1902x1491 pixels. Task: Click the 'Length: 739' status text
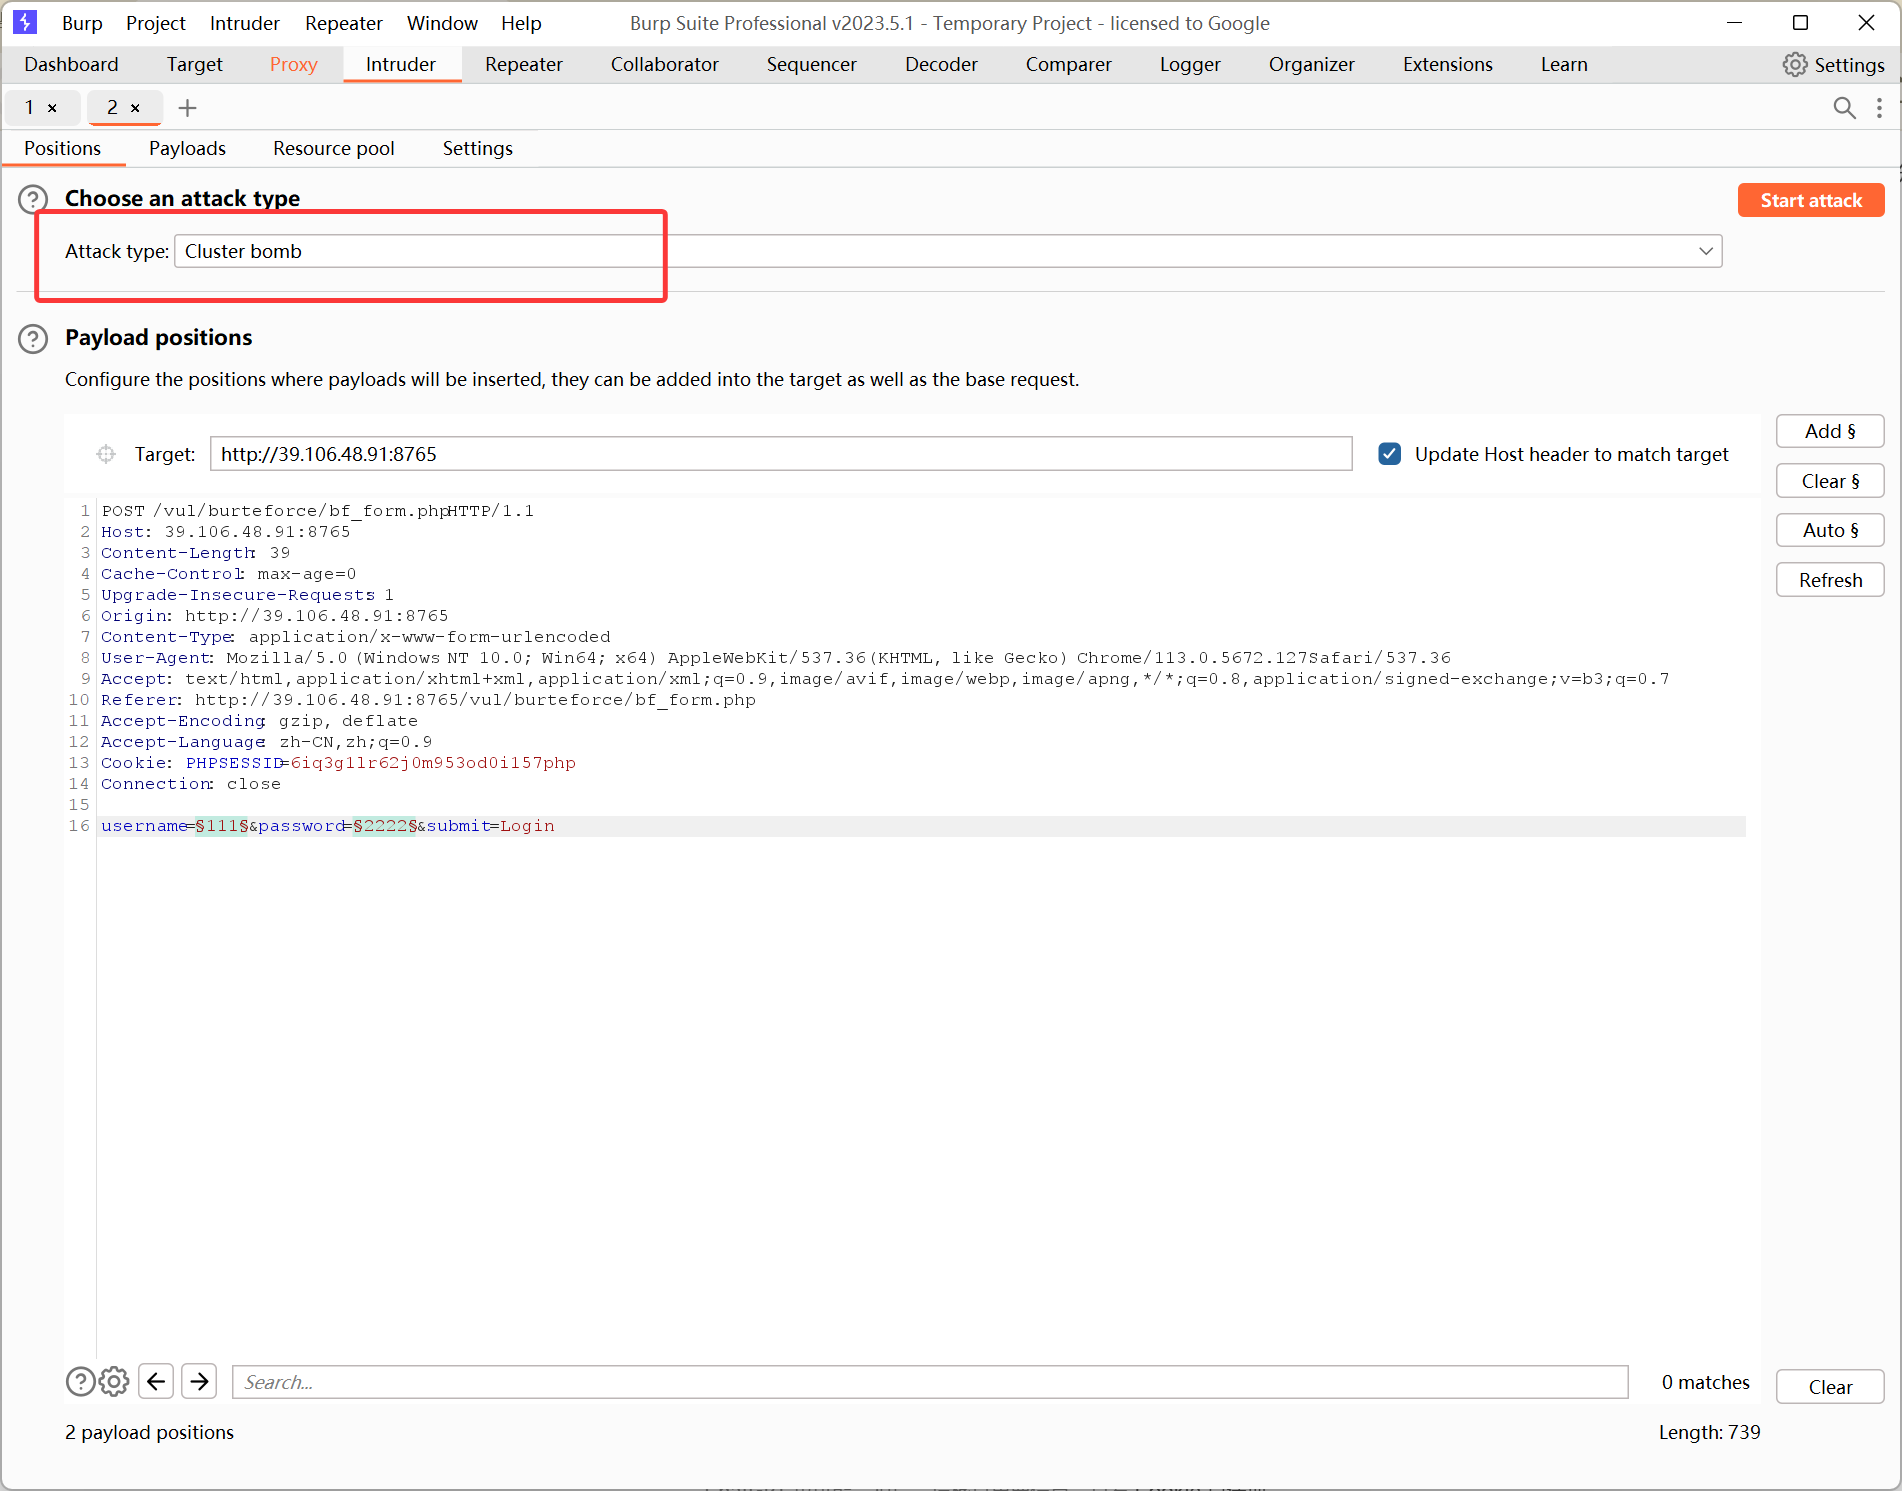[1709, 1432]
